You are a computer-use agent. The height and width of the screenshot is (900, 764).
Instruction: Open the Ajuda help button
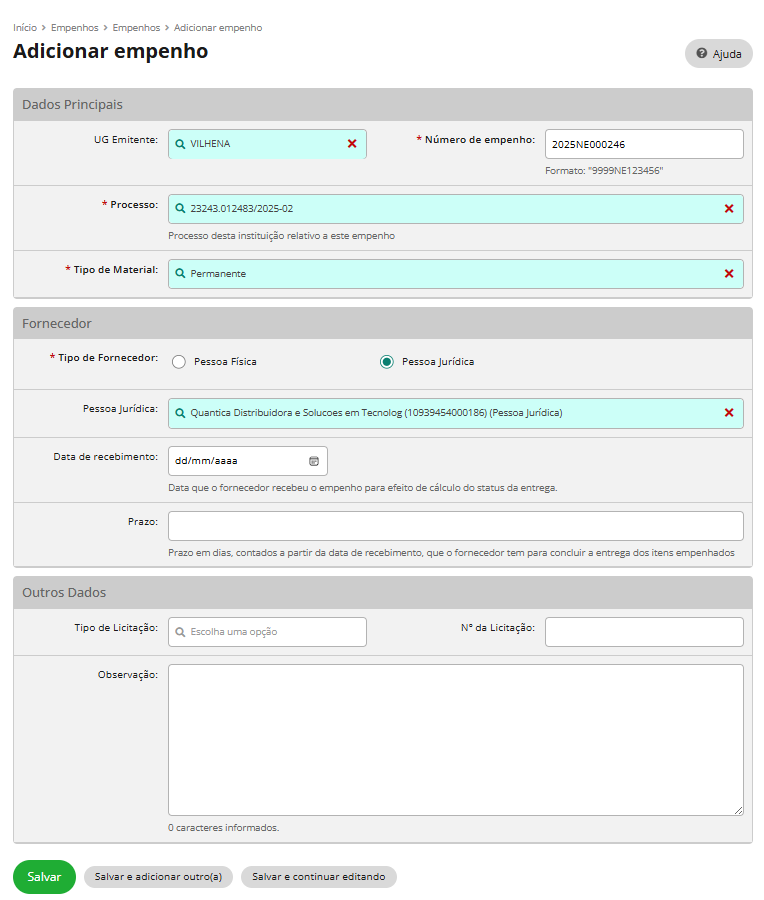[x=718, y=54]
